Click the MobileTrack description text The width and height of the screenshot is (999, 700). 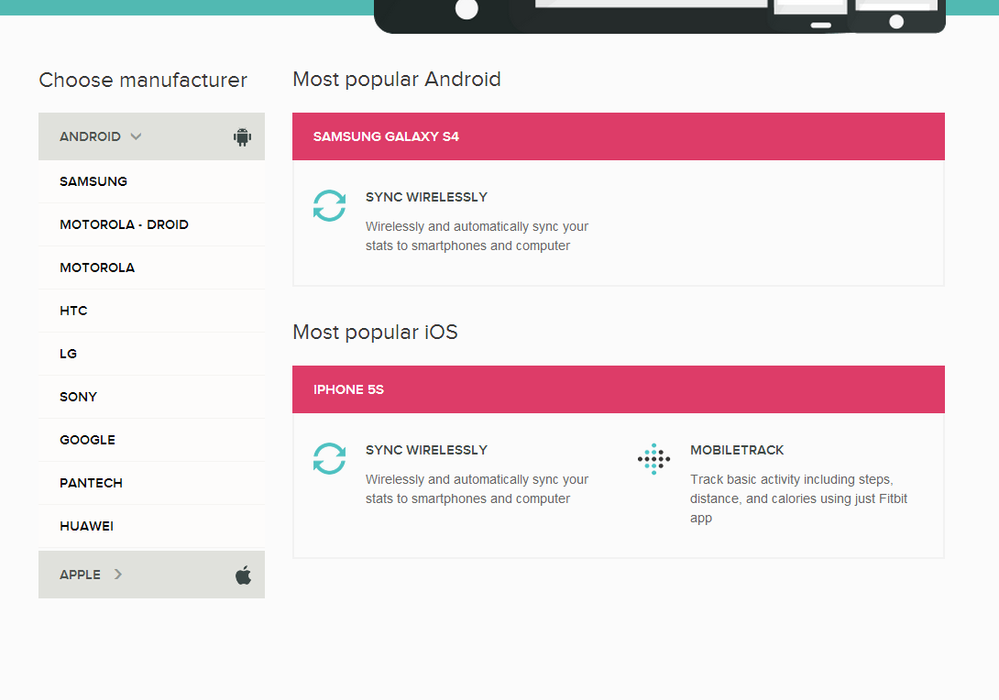(x=798, y=499)
